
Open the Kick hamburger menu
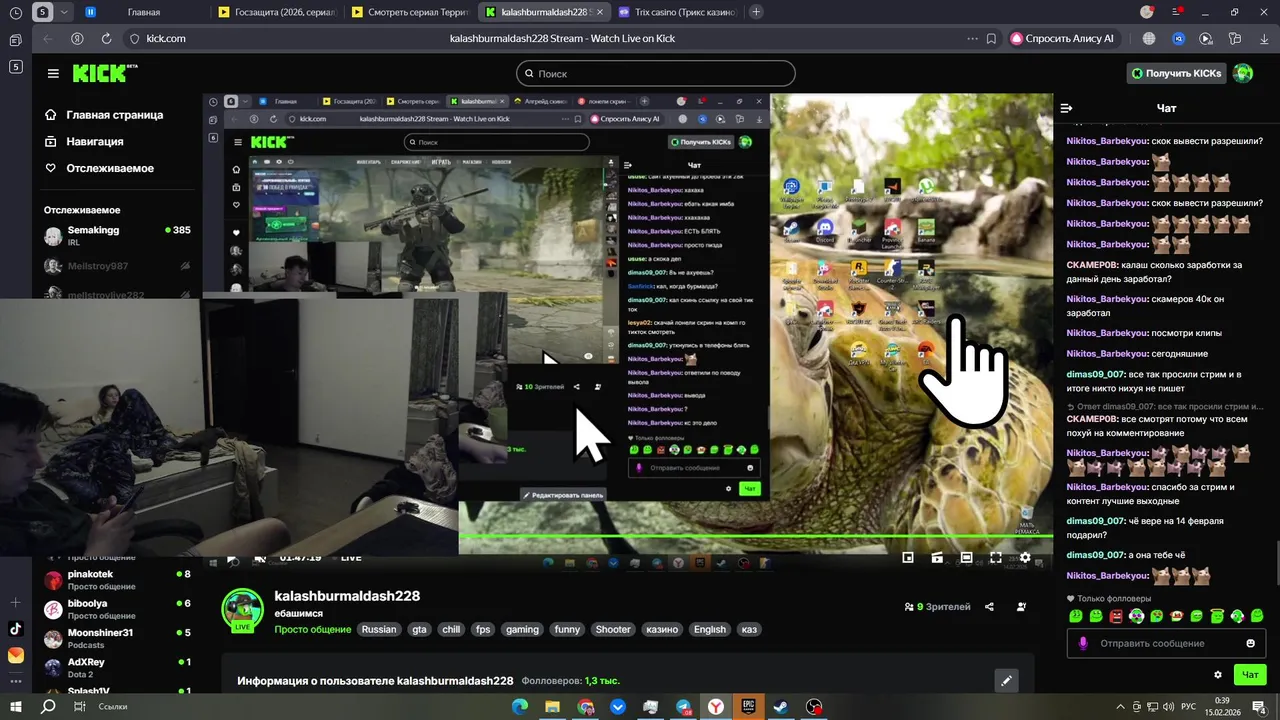[53, 73]
